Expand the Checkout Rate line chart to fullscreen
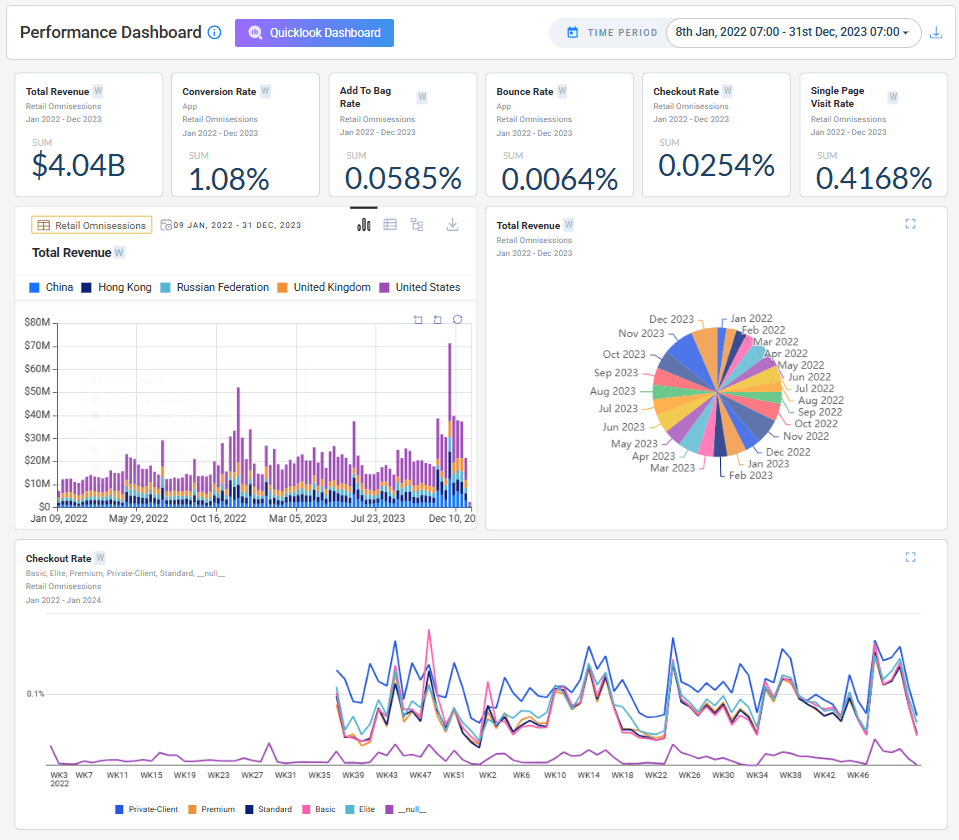Image resolution: width=959 pixels, height=840 pixels. [x=911, y=557]
